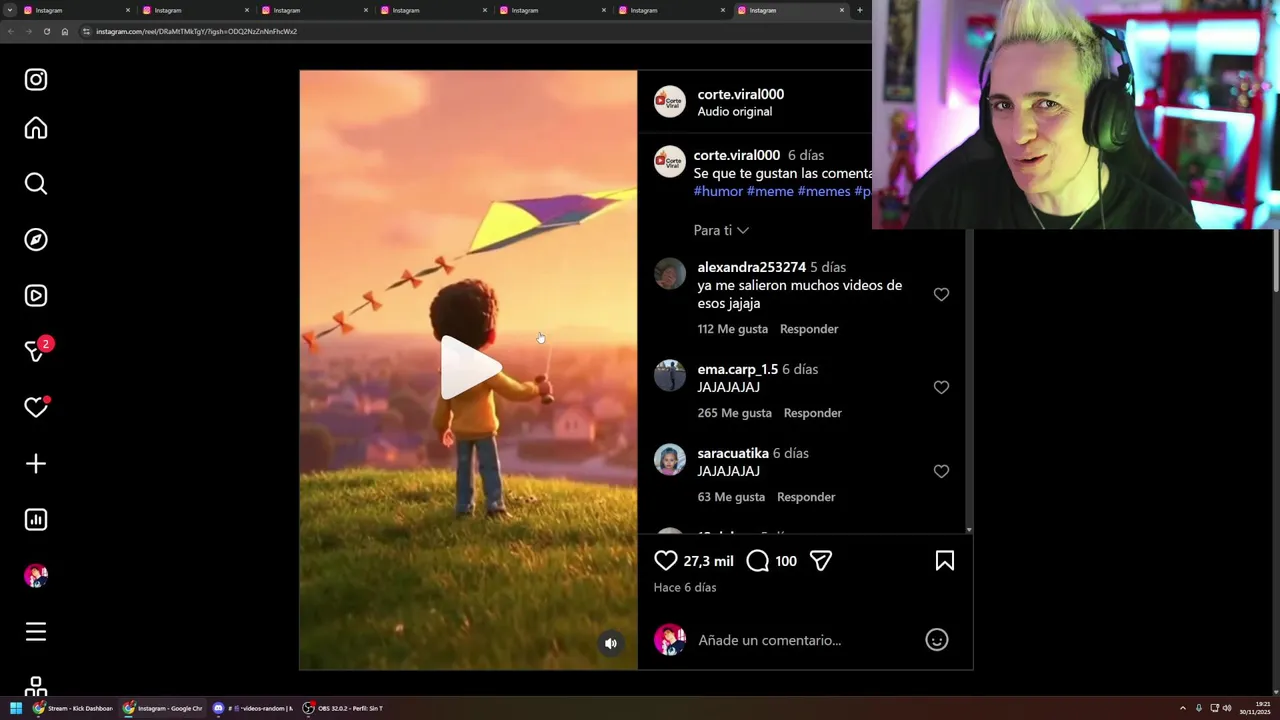The image size is (1280, 720).
Task: Click the comments panel scrollbar
Action: point(969,380)
